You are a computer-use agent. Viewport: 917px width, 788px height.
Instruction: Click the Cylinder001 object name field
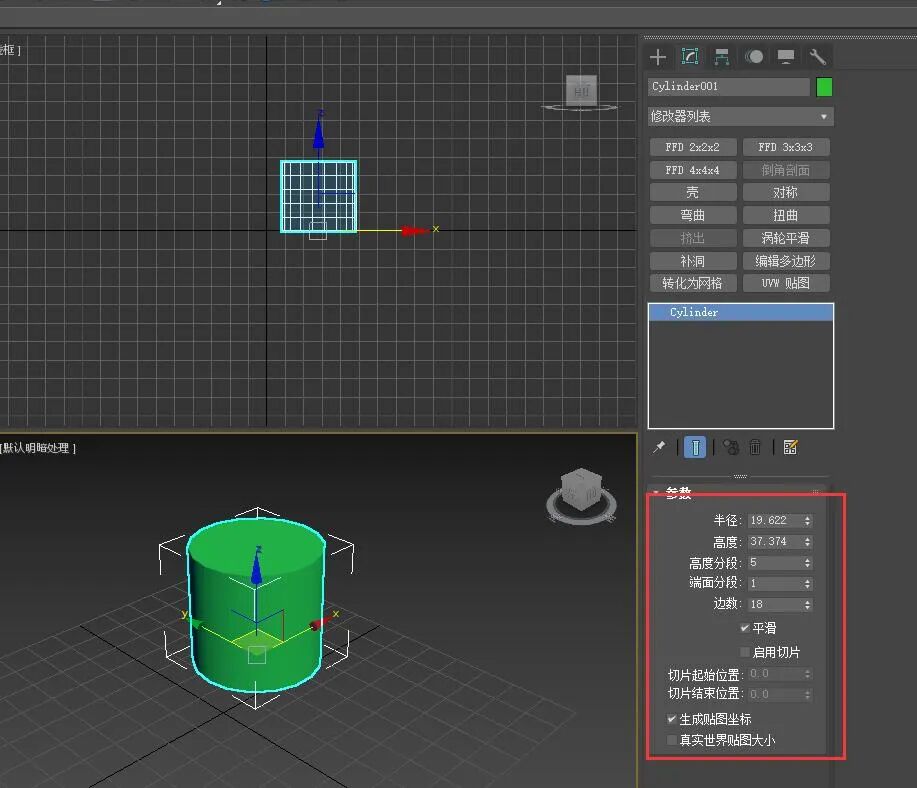[729, 87]
